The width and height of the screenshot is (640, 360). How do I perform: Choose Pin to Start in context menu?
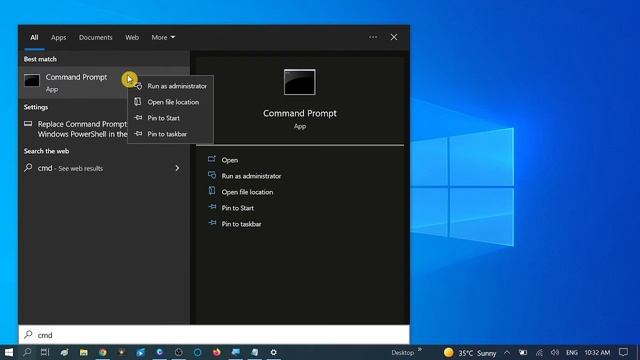[x=171, y=118]
